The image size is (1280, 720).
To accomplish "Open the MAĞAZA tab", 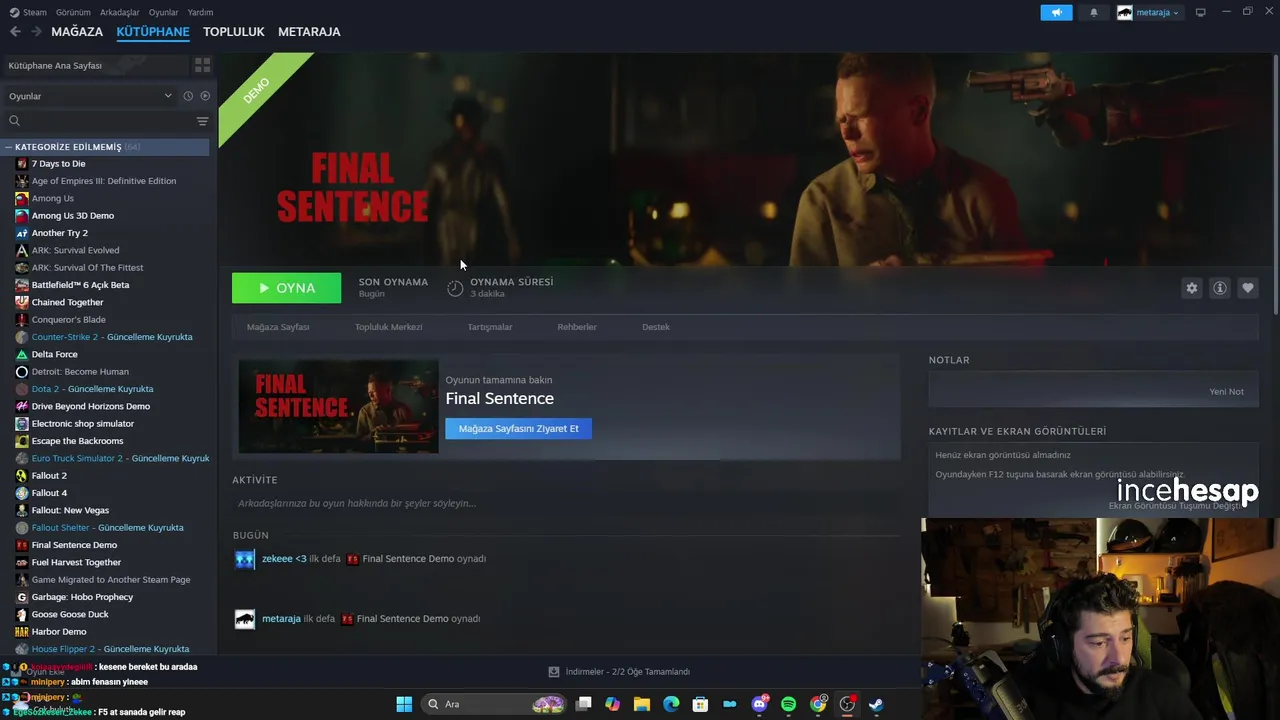I will point(77,32).
